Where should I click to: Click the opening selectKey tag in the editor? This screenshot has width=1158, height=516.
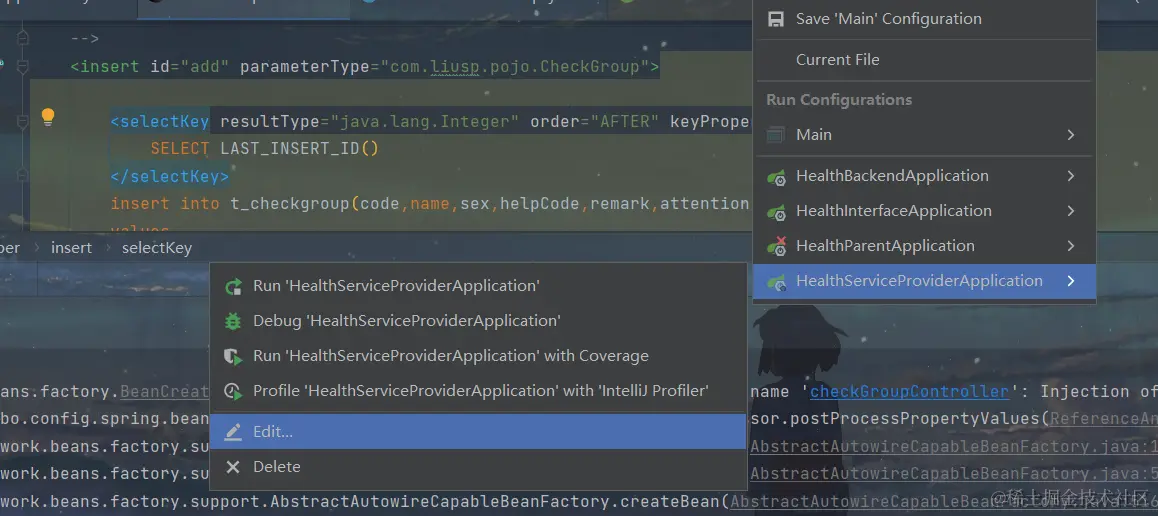(160, 121)
